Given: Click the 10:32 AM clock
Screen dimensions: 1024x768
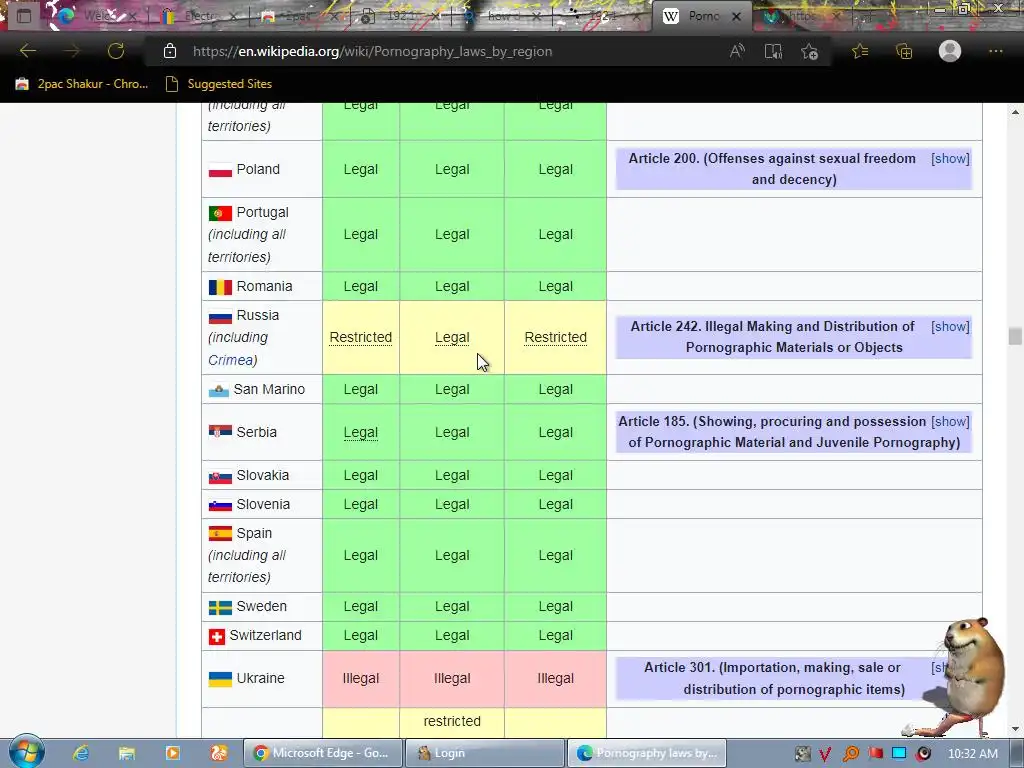Looking at the screenshot, I should pyautogui.click(x=972, y=754).
